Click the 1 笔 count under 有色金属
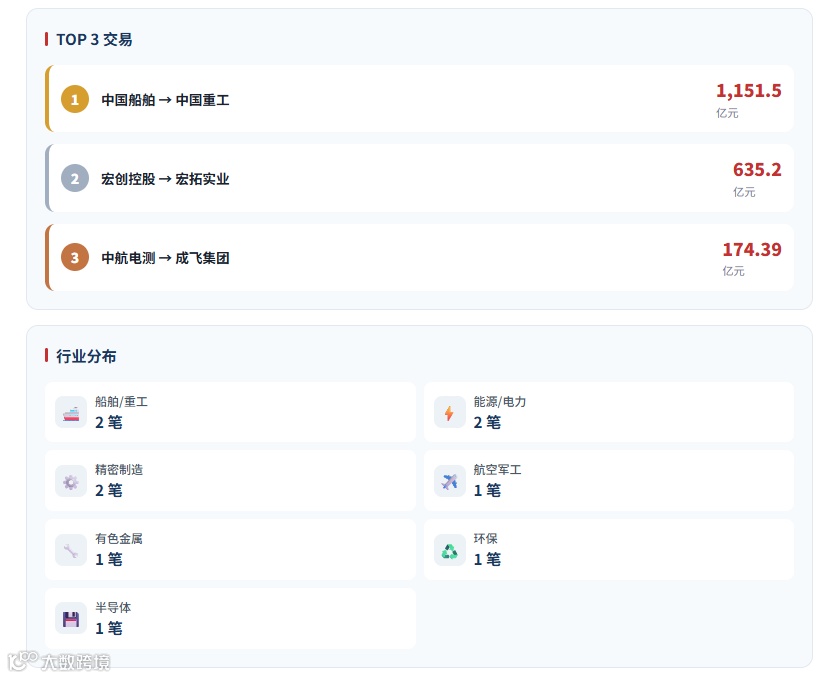Viewport: 840px width, 678px height. [109, 560]
